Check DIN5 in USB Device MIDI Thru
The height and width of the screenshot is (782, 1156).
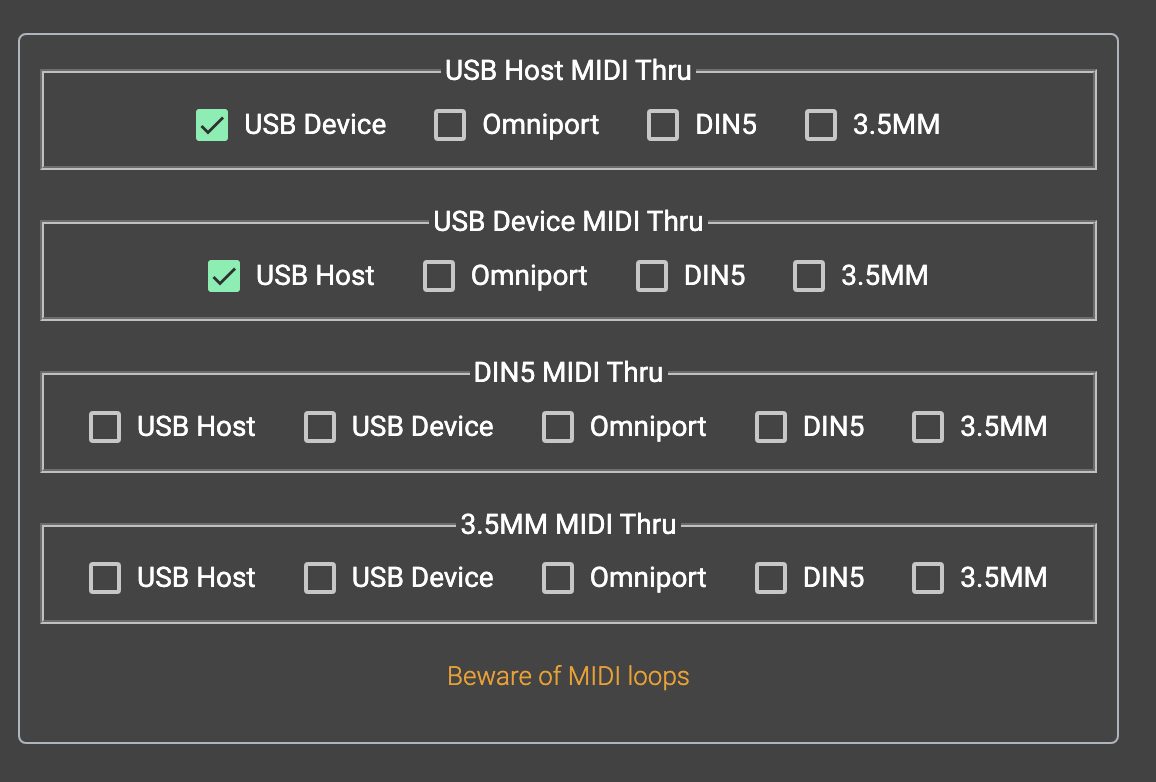point(652,276)
